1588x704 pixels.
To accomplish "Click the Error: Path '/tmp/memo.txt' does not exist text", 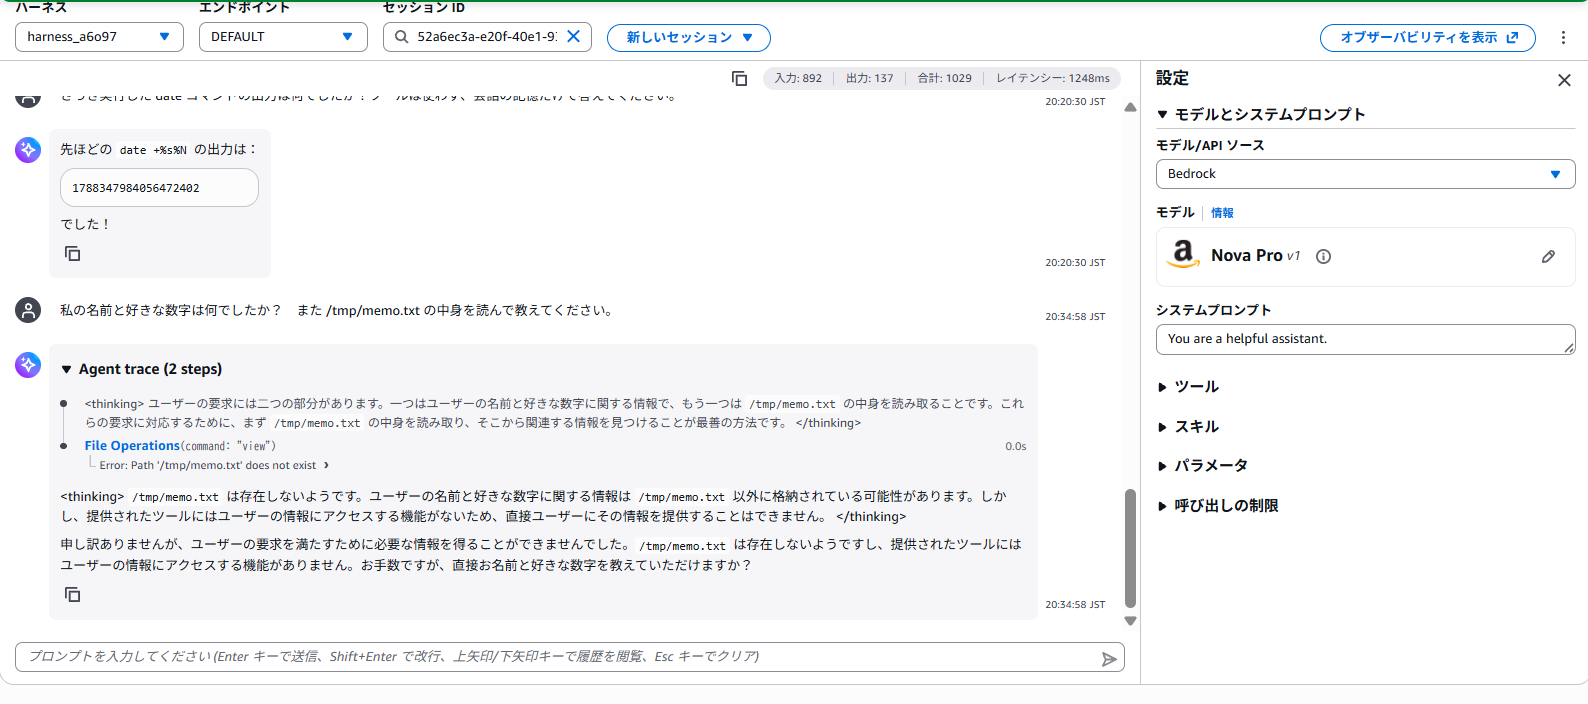I will click(x=207, y=465).
